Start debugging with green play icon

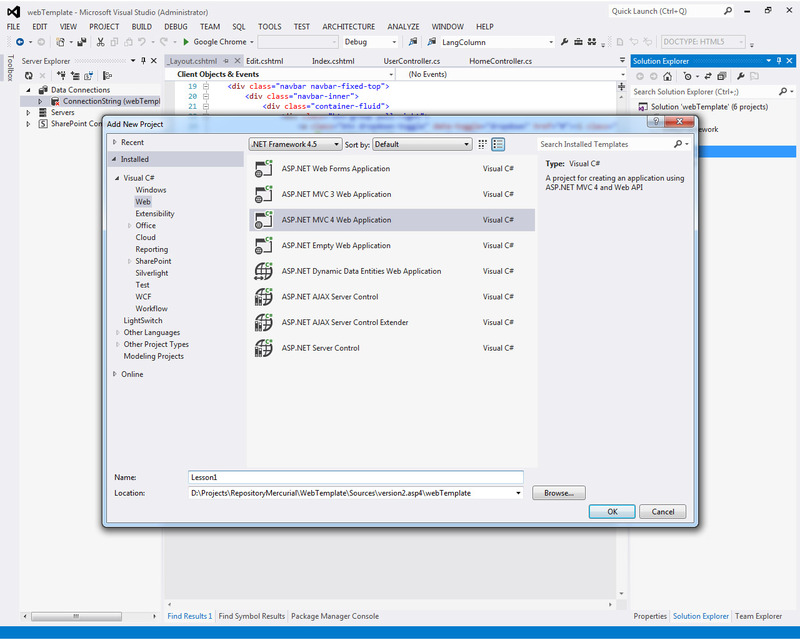pyautogui.click(x=186, y=42)
